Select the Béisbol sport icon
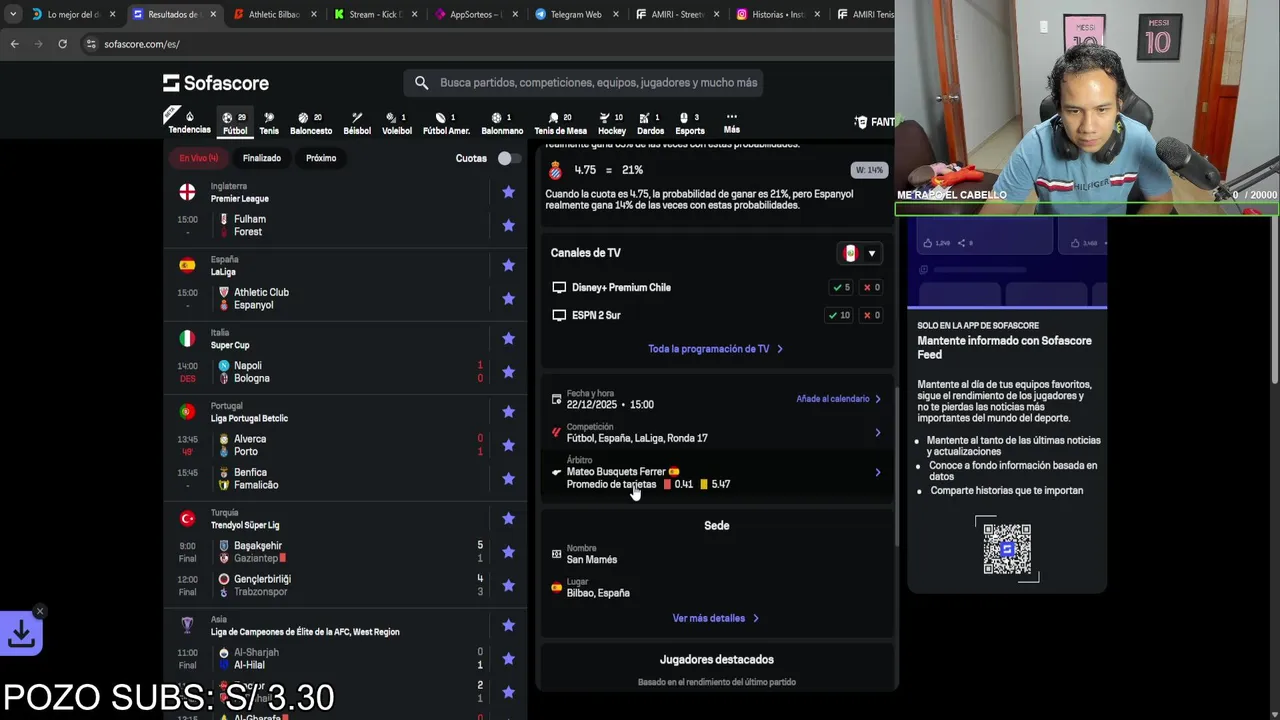 coord(357,122)
